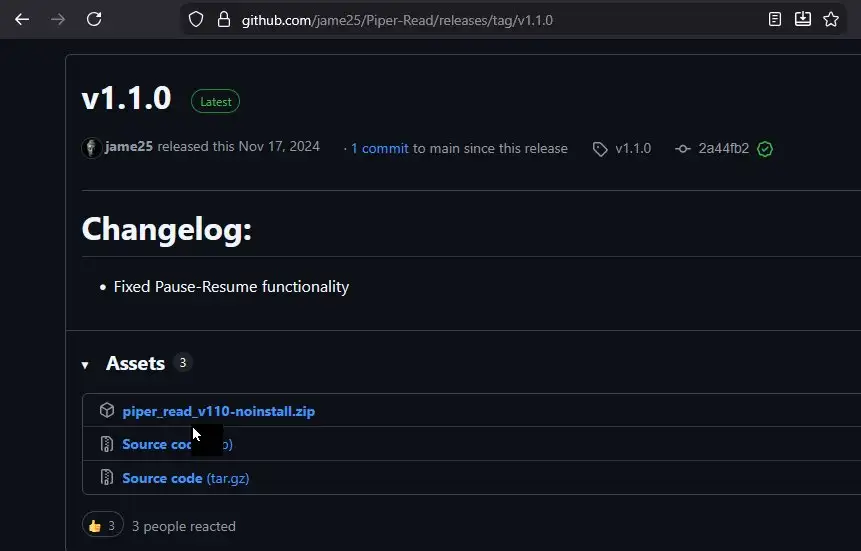
Task: Collapse the Assets section triangle
Action: coord(85,365)
